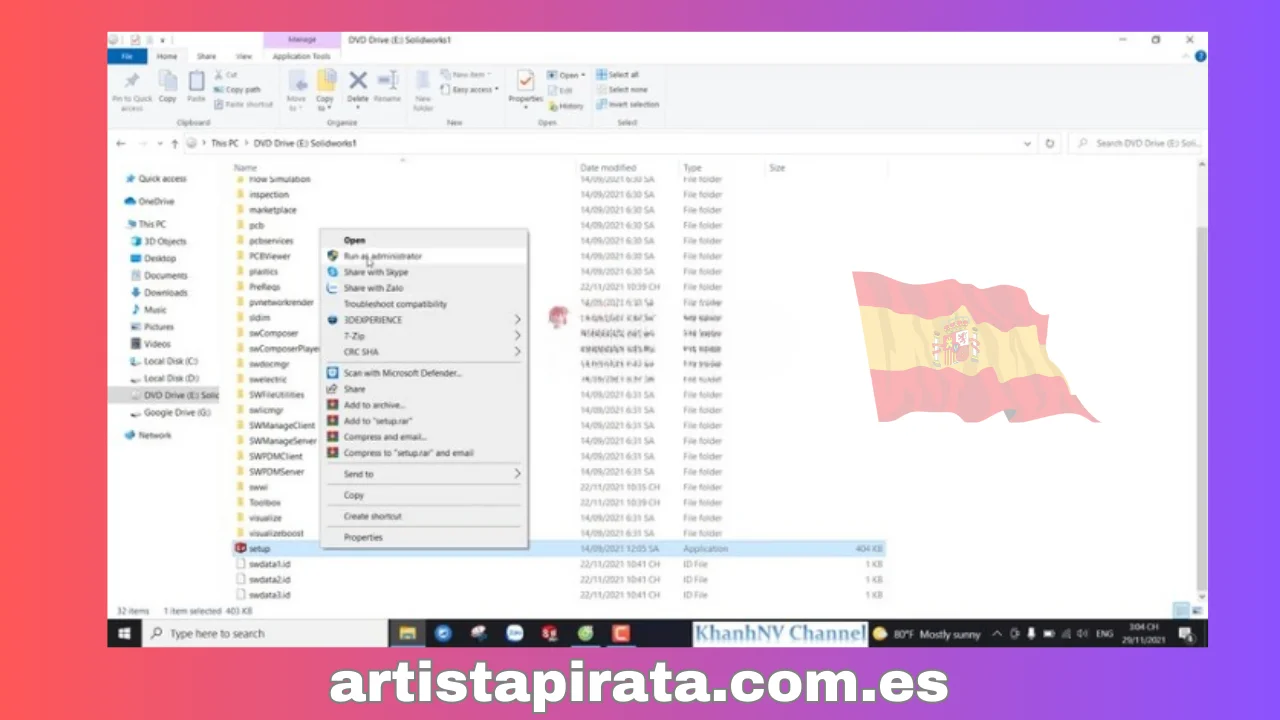This screenshot has width=1280, height=720.
Task: Select Quick access in navigation pane
Action: [x=162, y=179]
